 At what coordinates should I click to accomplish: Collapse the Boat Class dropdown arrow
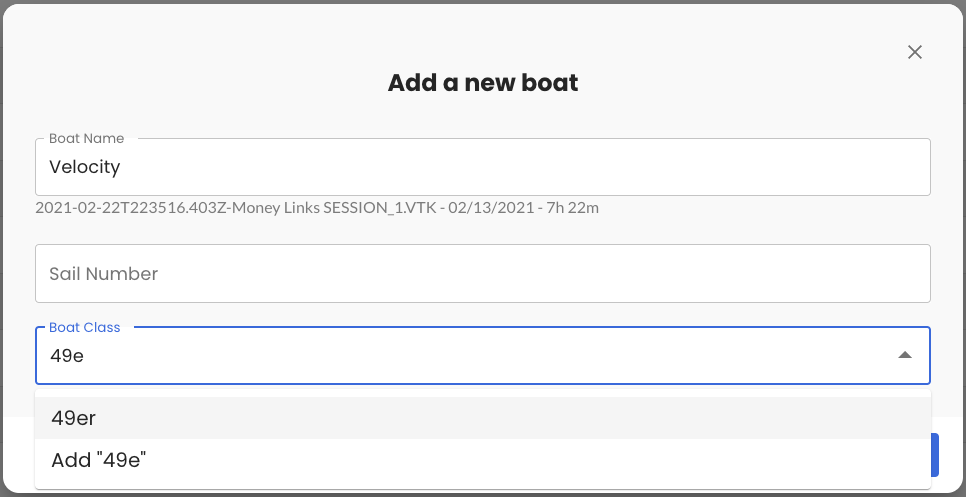[904, 355]
